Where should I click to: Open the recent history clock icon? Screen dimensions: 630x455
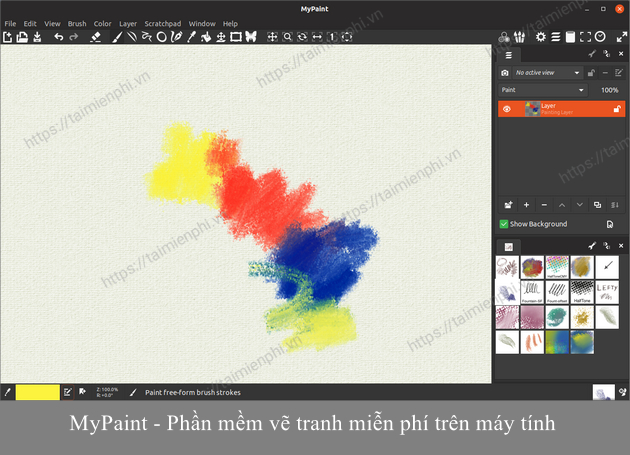tap(600, 37)
